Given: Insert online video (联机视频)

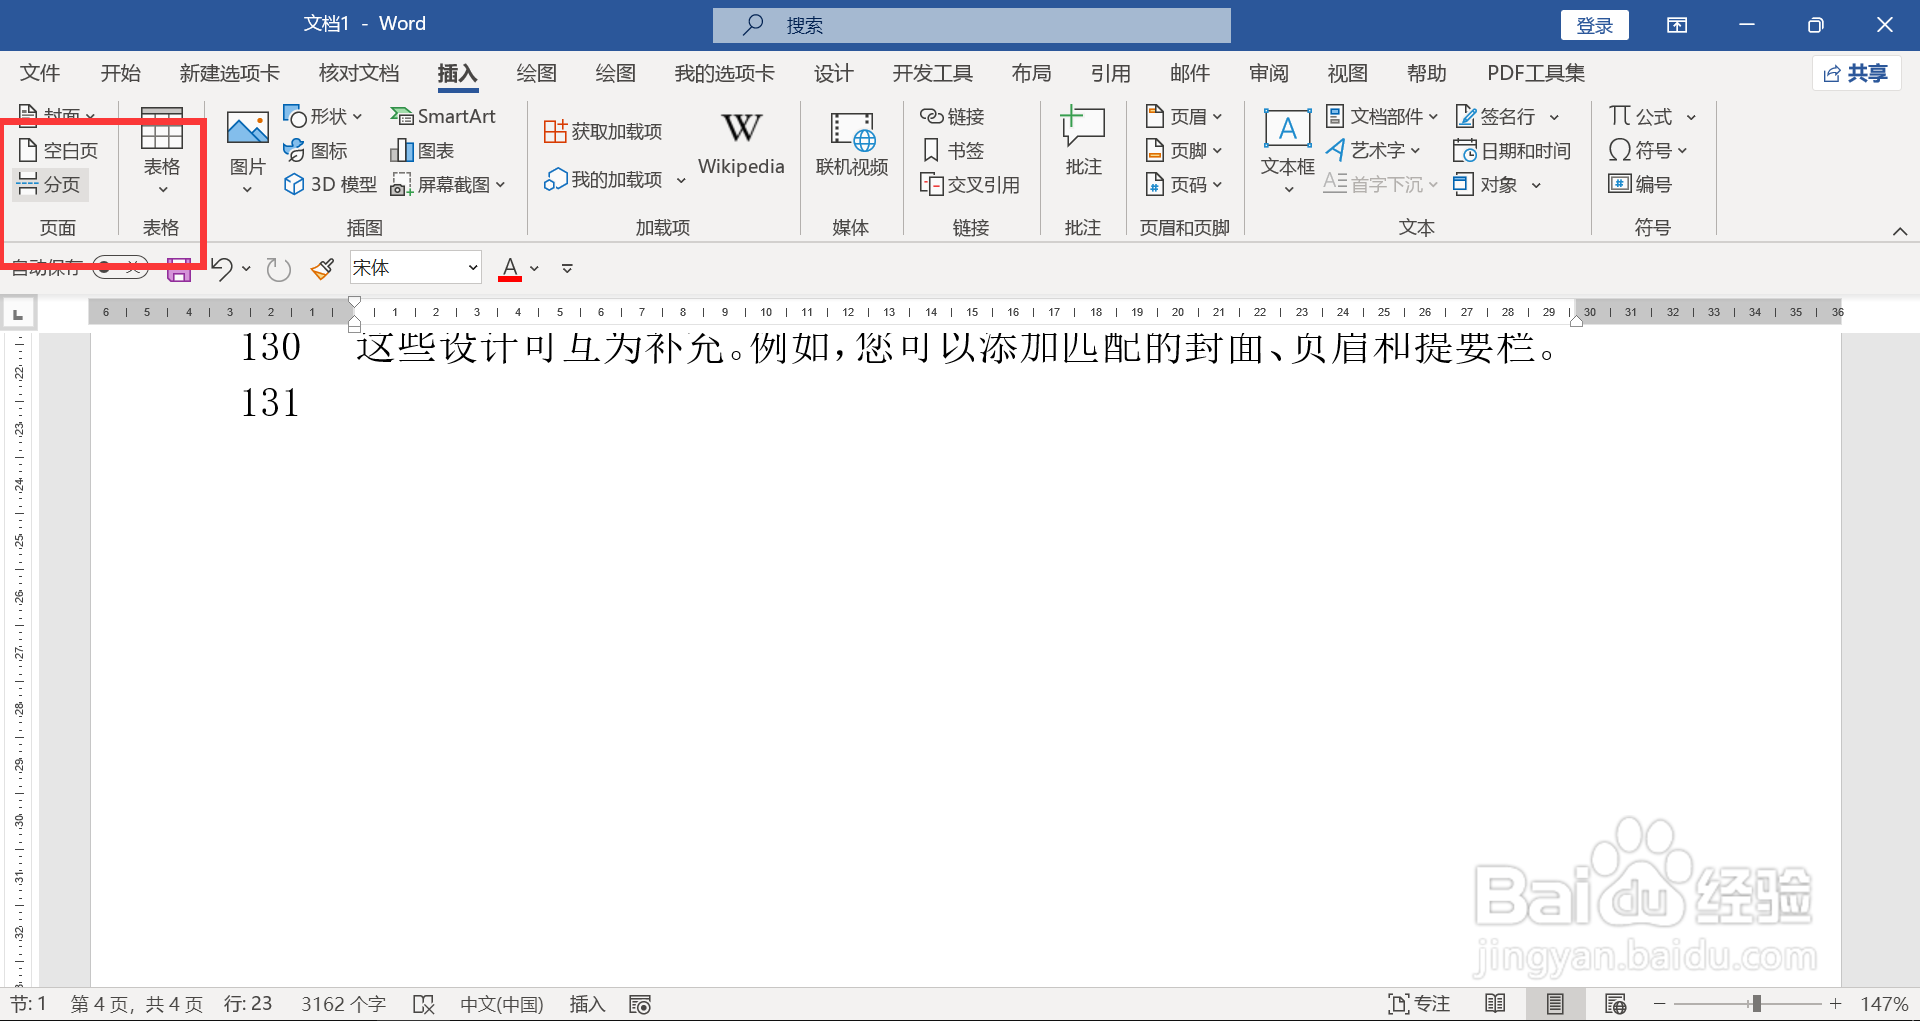Looking at the screenshot, I should (x=852, y=145).
